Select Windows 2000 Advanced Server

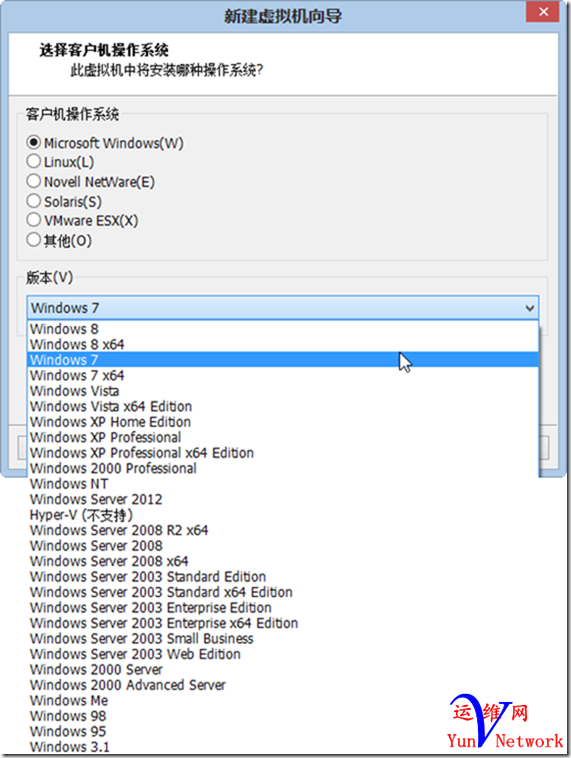[x=283, y=685]
